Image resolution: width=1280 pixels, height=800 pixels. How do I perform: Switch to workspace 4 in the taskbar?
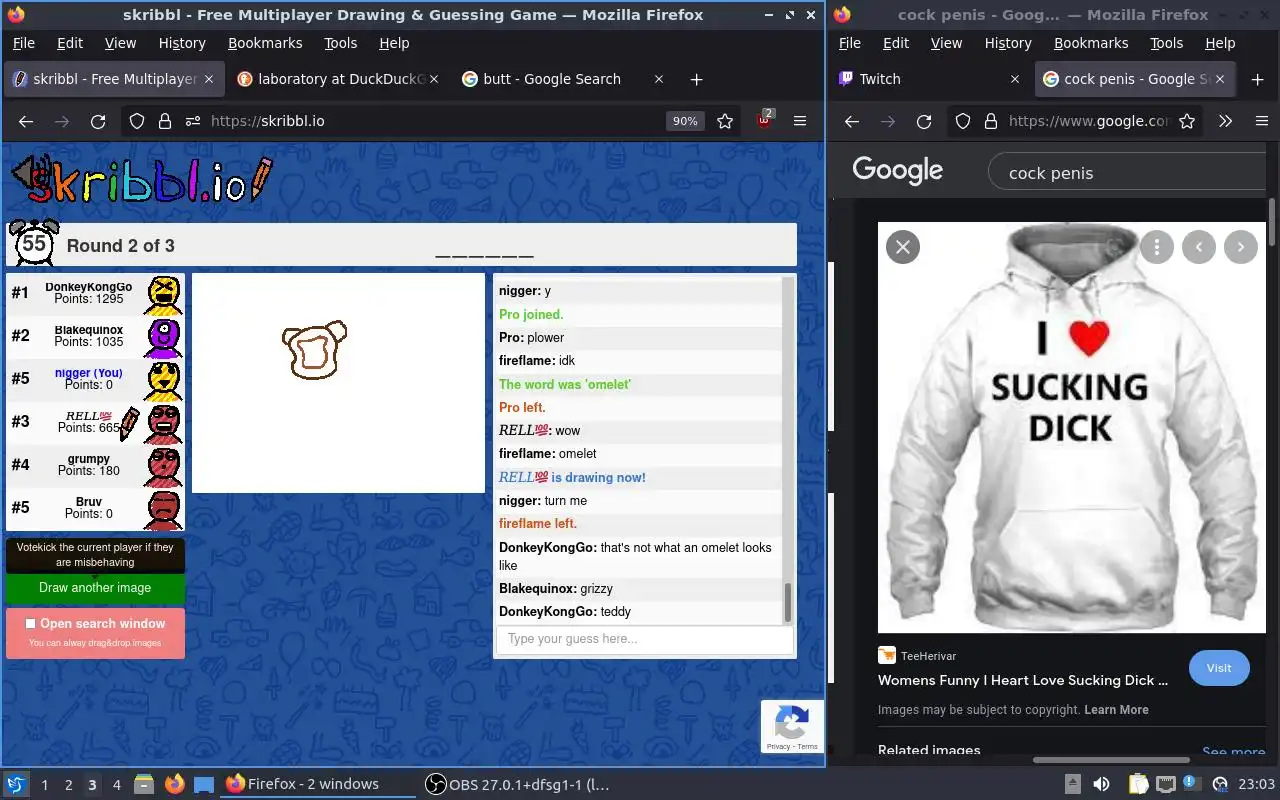[x=116, y=785]
